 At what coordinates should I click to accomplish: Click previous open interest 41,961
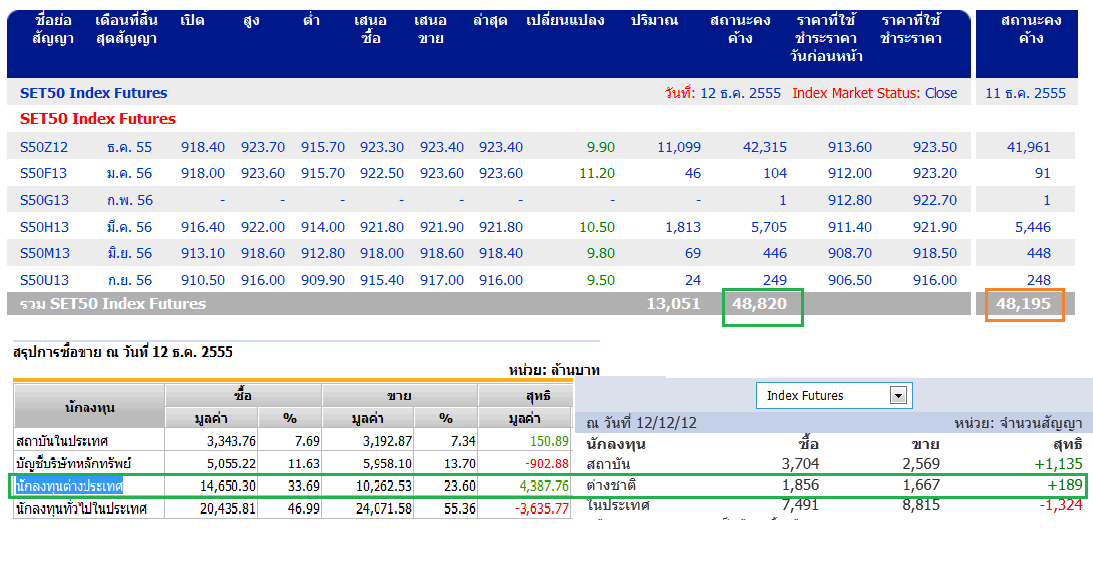tap(1029, 148)
